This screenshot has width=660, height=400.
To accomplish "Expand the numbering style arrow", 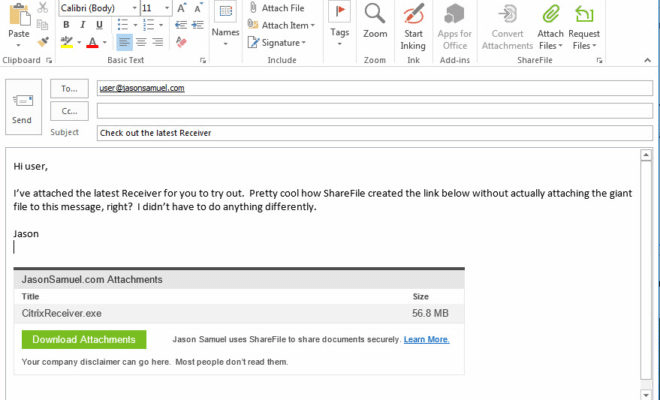I will pyautogui.click(x=161, y=25).
